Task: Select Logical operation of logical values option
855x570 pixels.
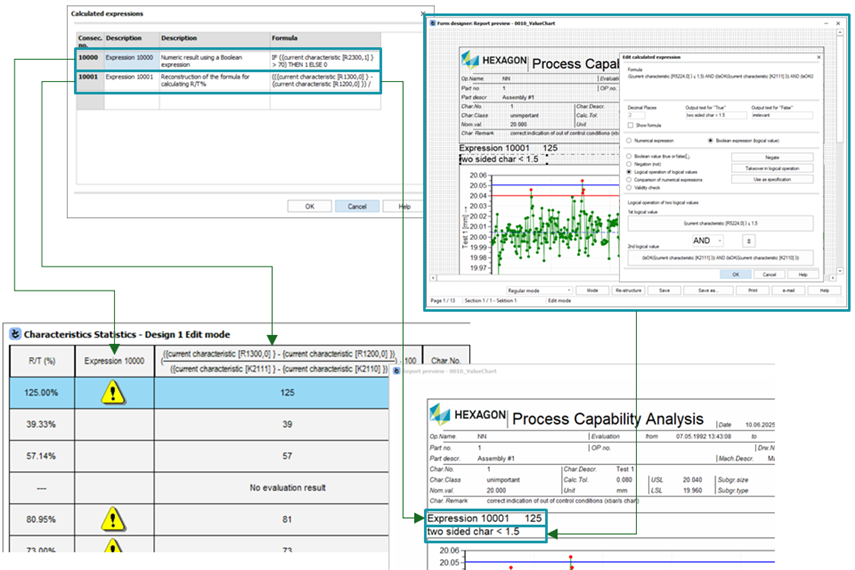Action: tap(629, 172)
